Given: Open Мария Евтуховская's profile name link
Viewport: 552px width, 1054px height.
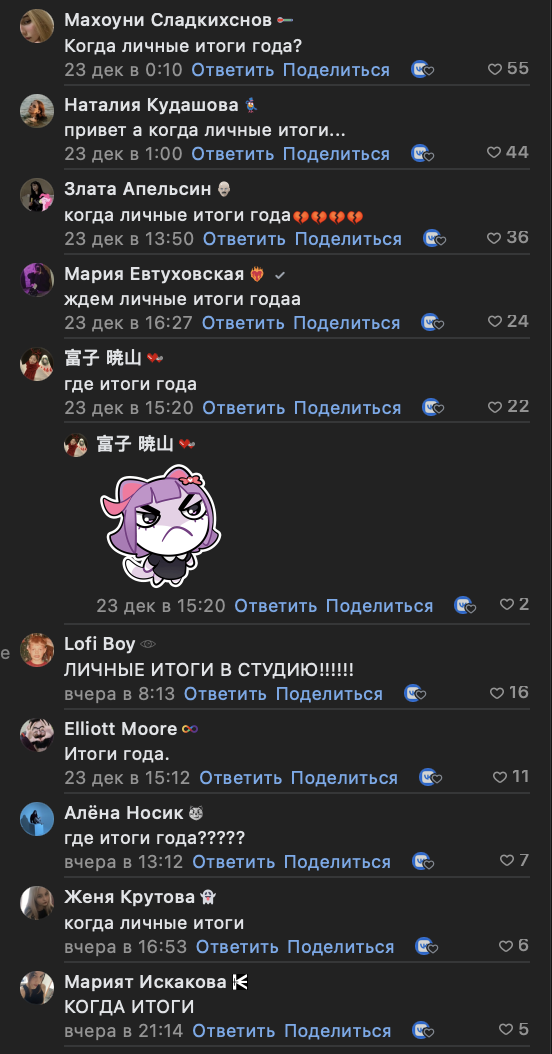Looking at the screenshot, I should [154, 274].
